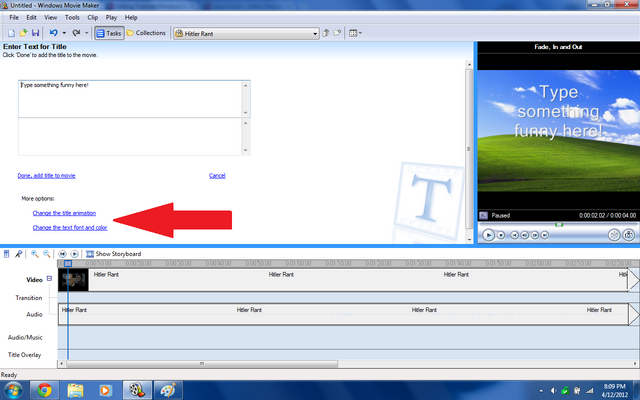Image resolution: width=640 pixels, height=400 pixels.
Task: Click 'Change the text font and color'
Action: click(x=70, y=227)
